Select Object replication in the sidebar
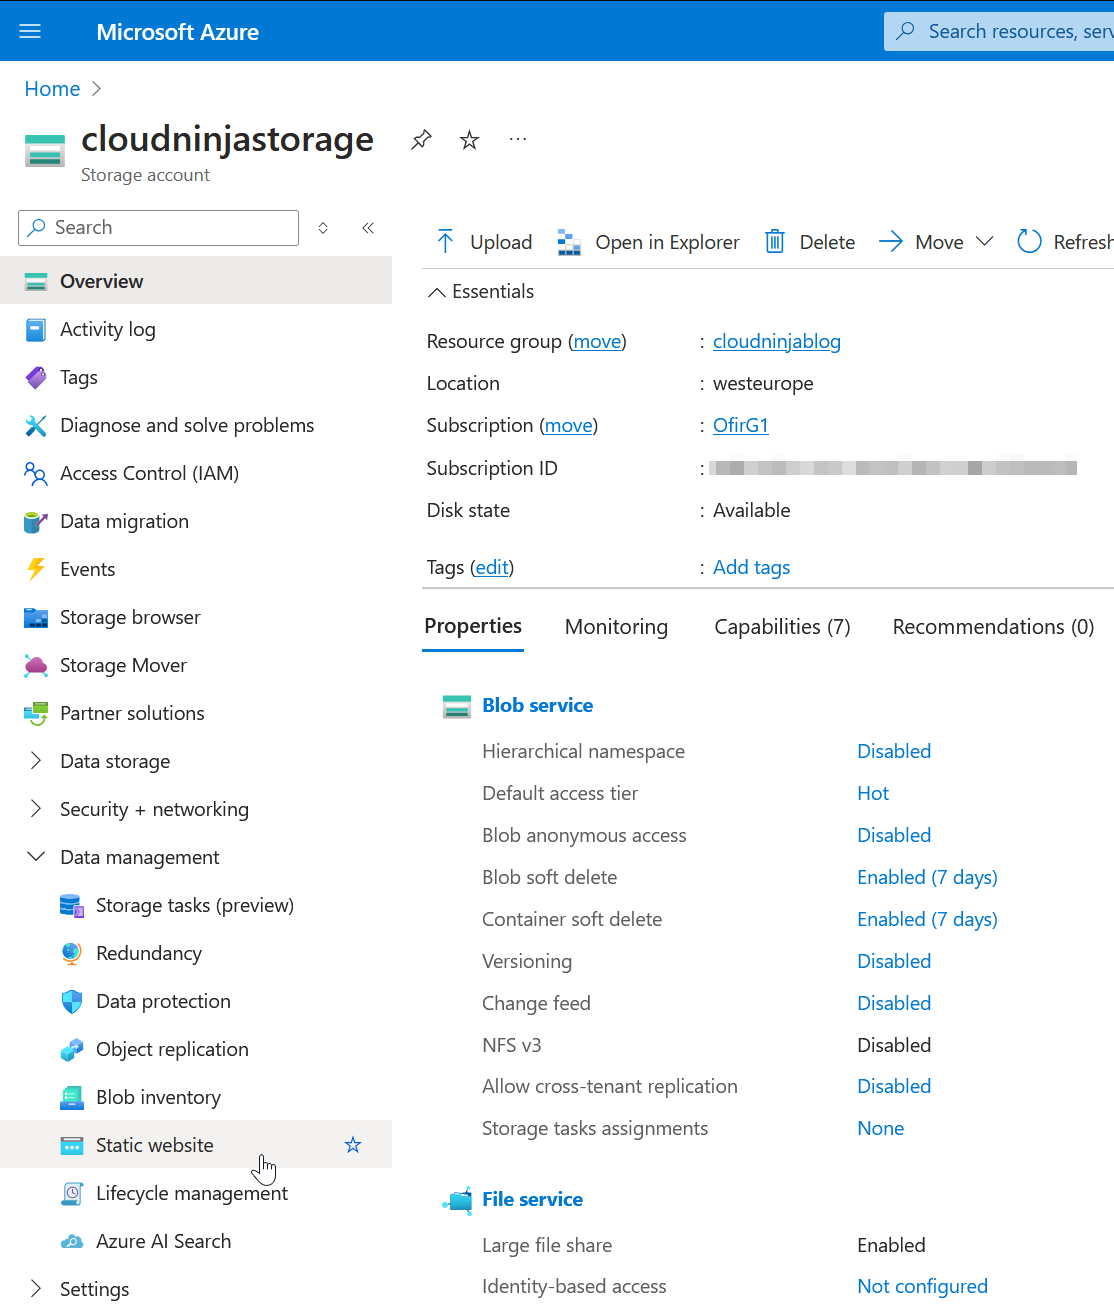This screenshot has width=1114, height=1311. point(171,1049)
